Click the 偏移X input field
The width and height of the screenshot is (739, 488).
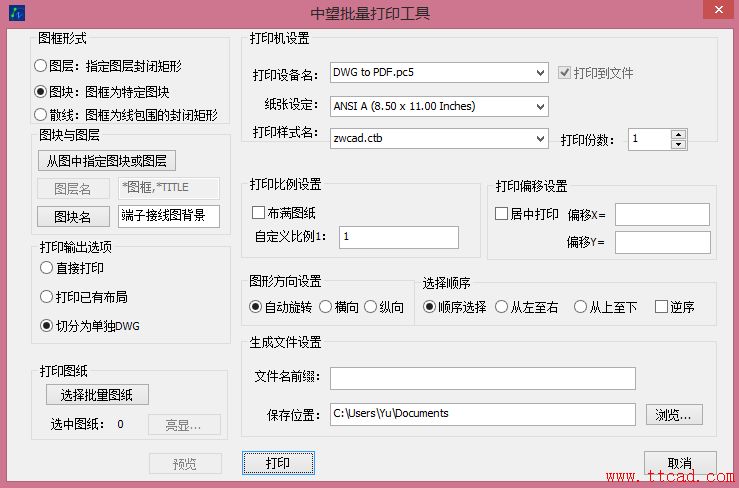click(x=662, y=215)
